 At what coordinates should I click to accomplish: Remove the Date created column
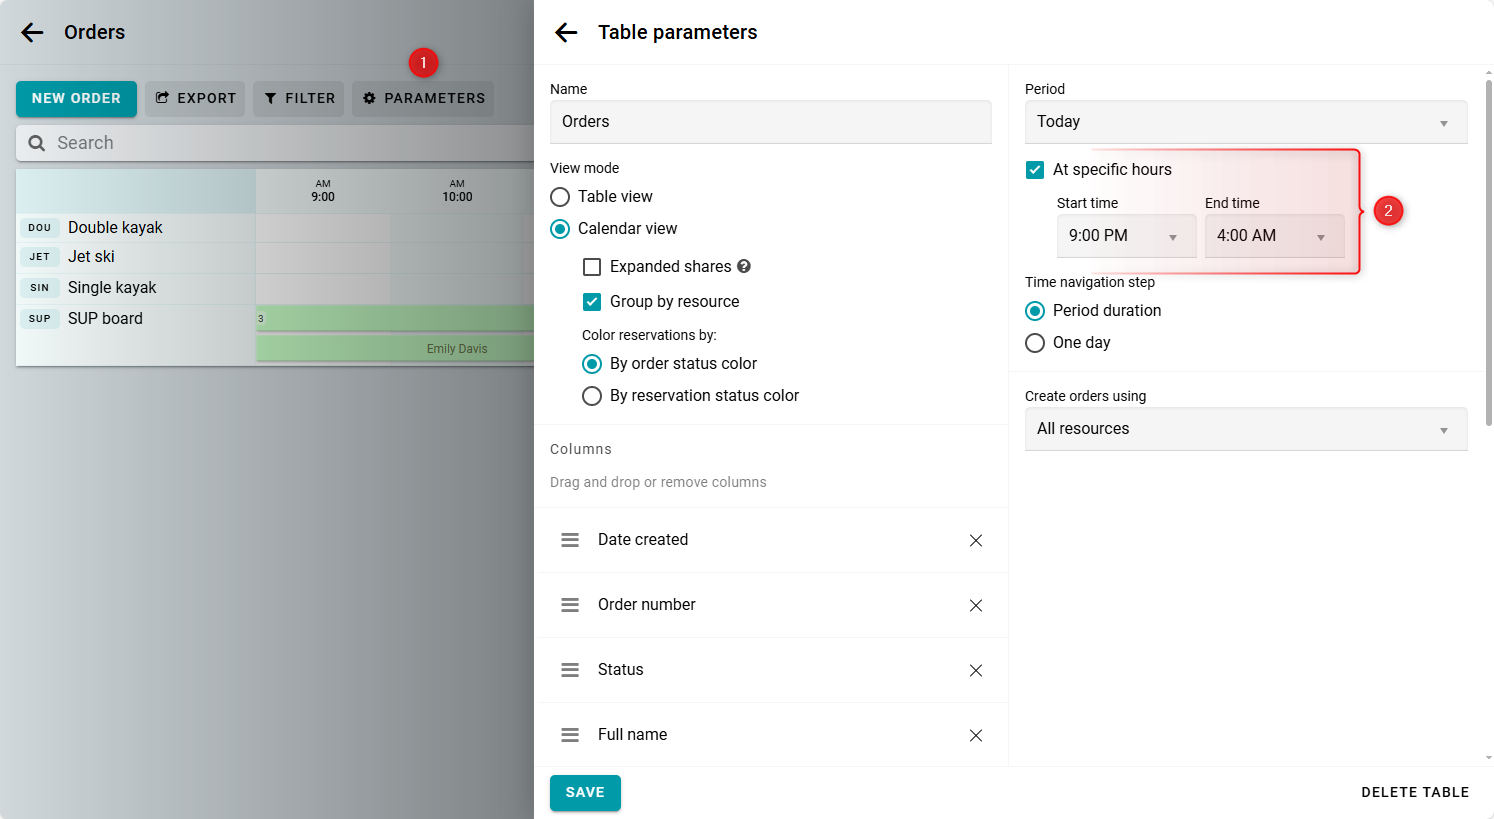coord(976,540)
